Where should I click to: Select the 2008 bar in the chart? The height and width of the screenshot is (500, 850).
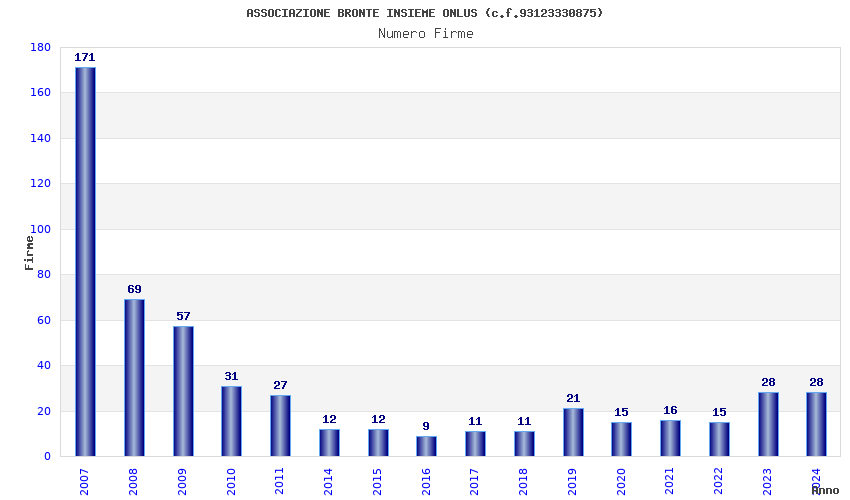pos(134,377)
